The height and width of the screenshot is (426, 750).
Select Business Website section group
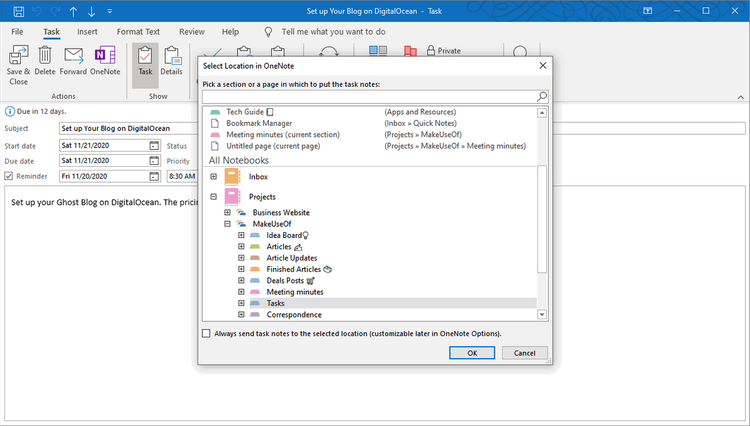coord(281,212)
